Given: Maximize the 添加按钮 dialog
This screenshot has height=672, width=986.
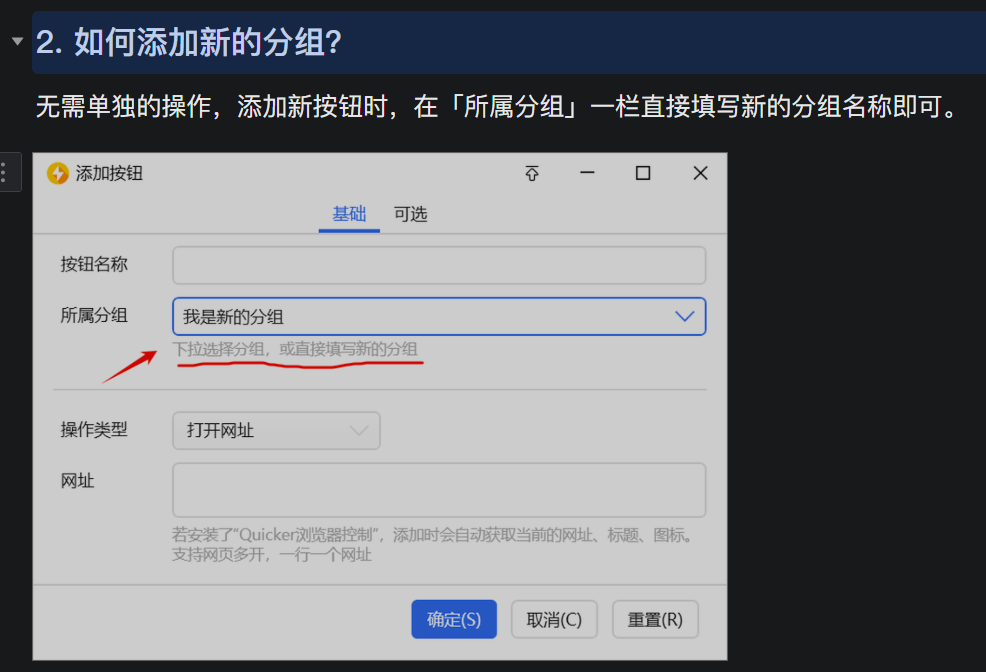Looking at the screenshot, I should (643, 173).
